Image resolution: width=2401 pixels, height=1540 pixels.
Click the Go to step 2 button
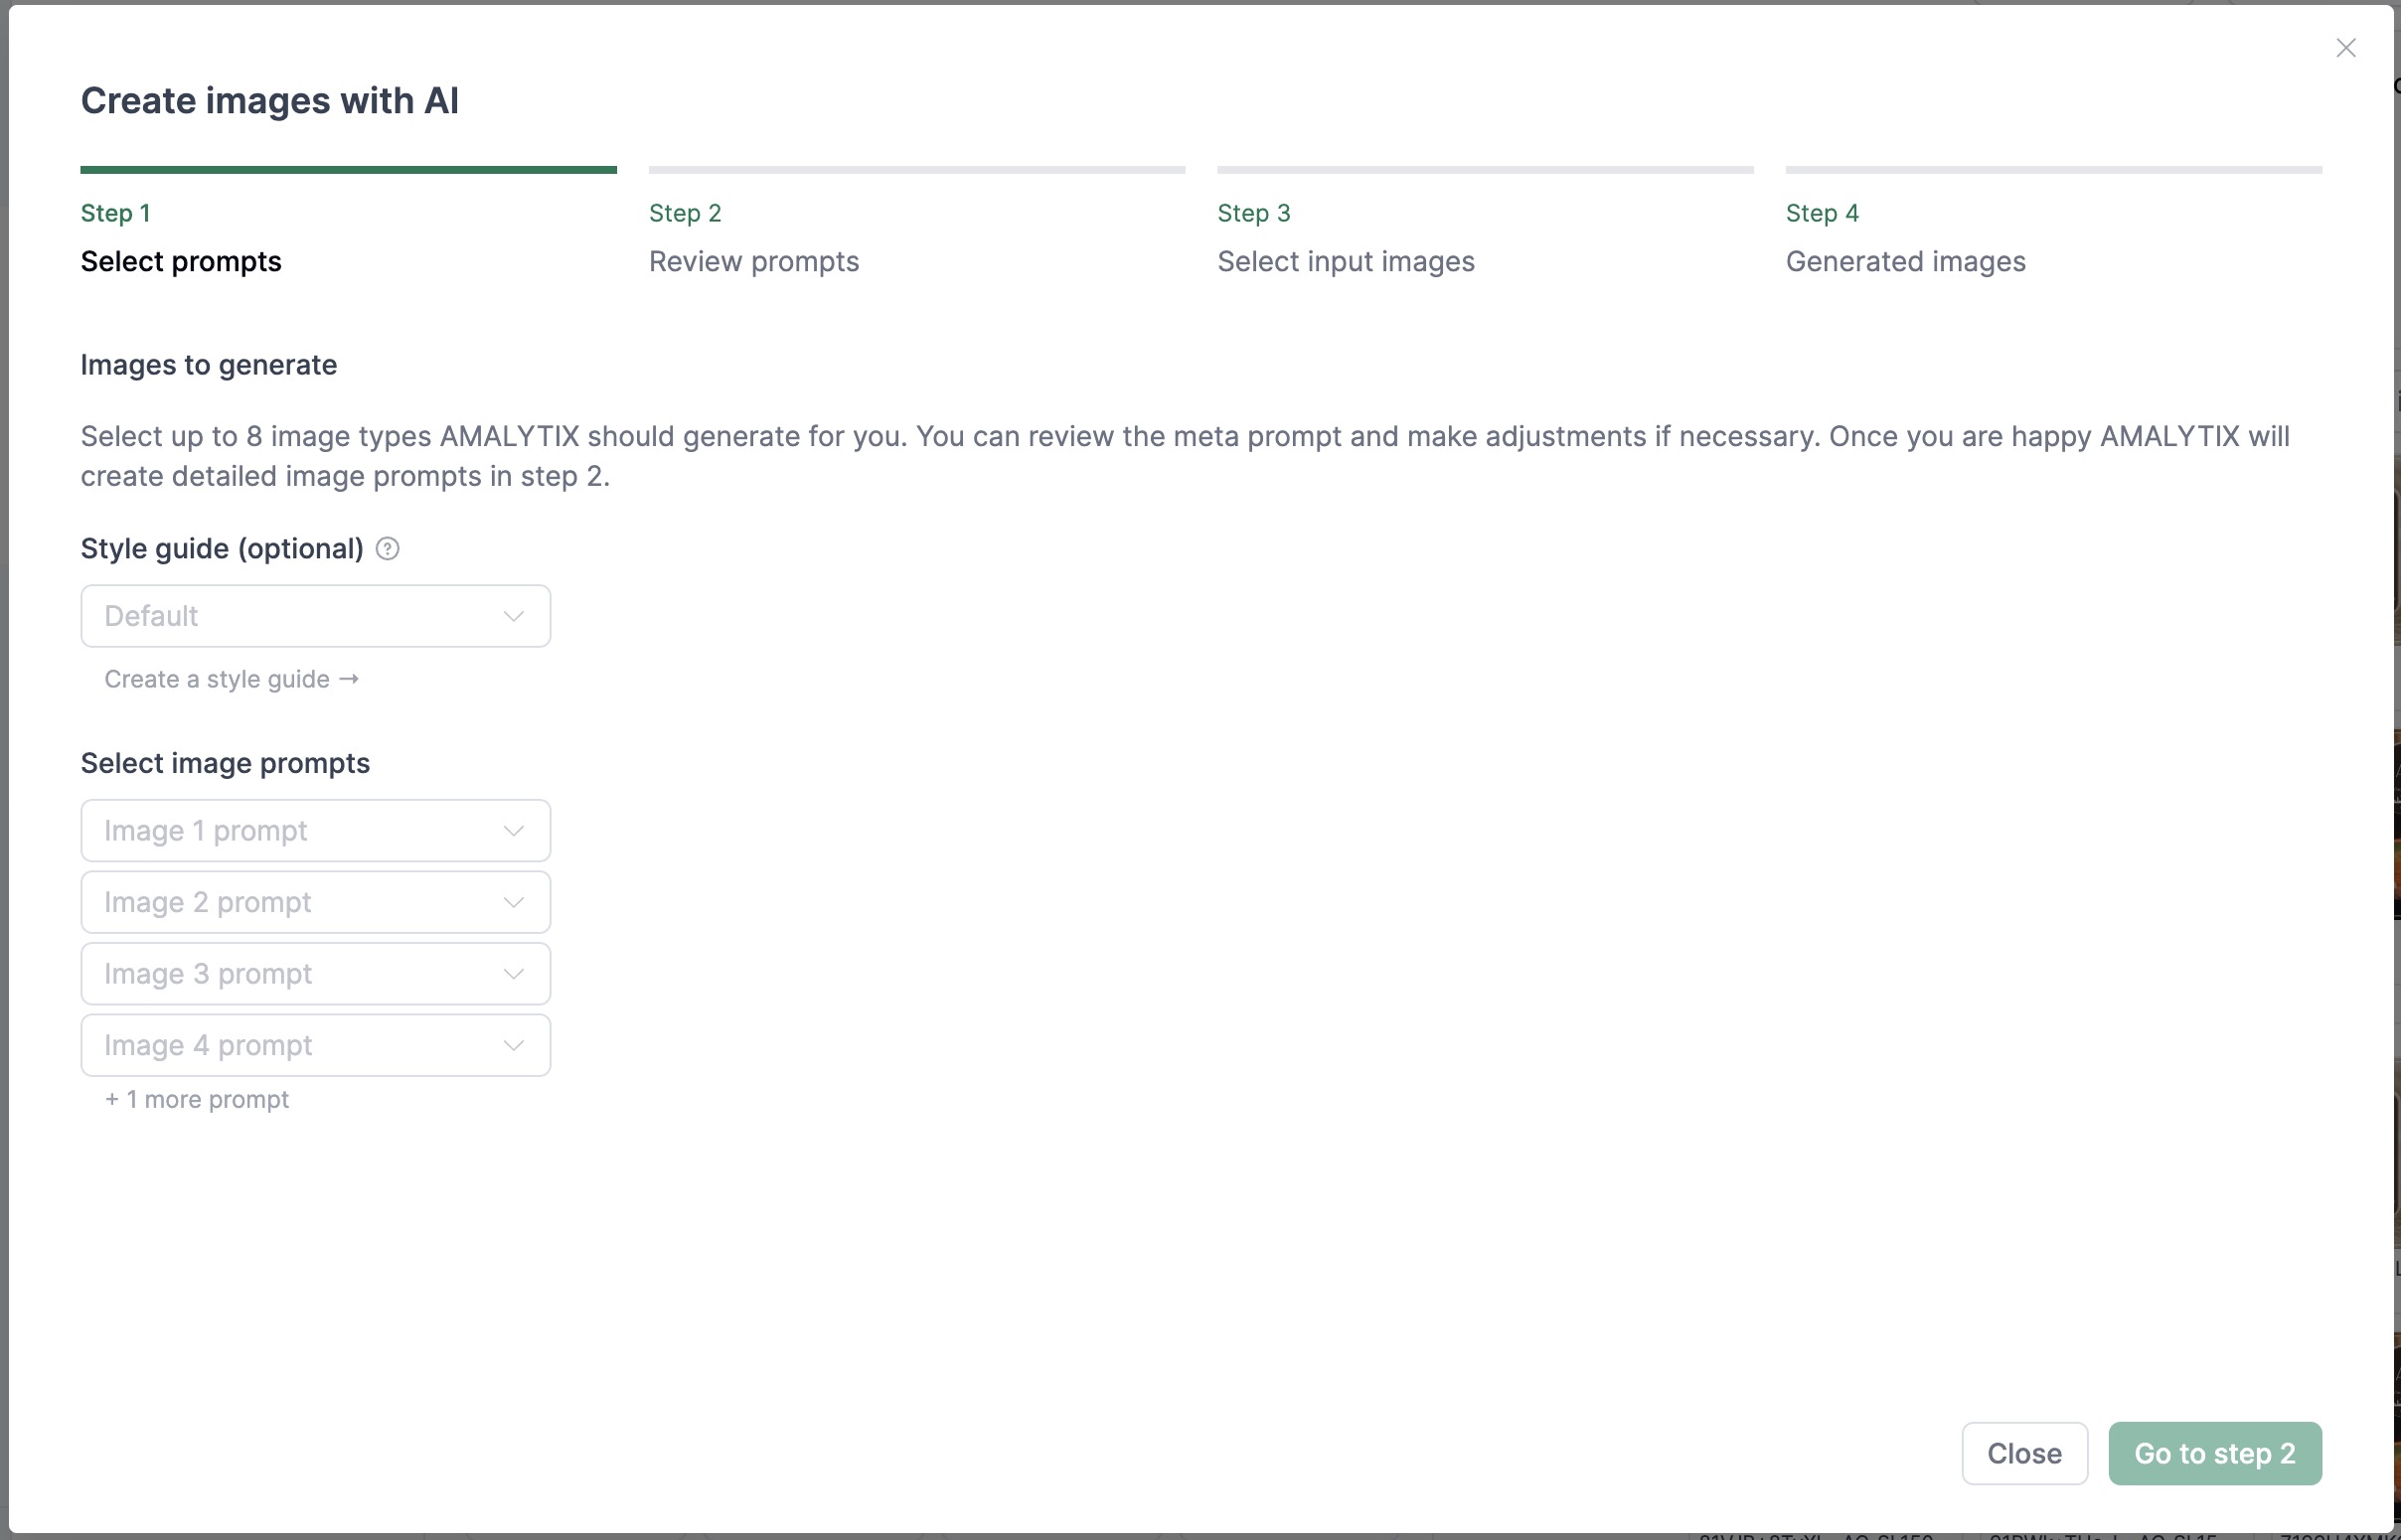pyautogui.click(x=2214, y=1453)
